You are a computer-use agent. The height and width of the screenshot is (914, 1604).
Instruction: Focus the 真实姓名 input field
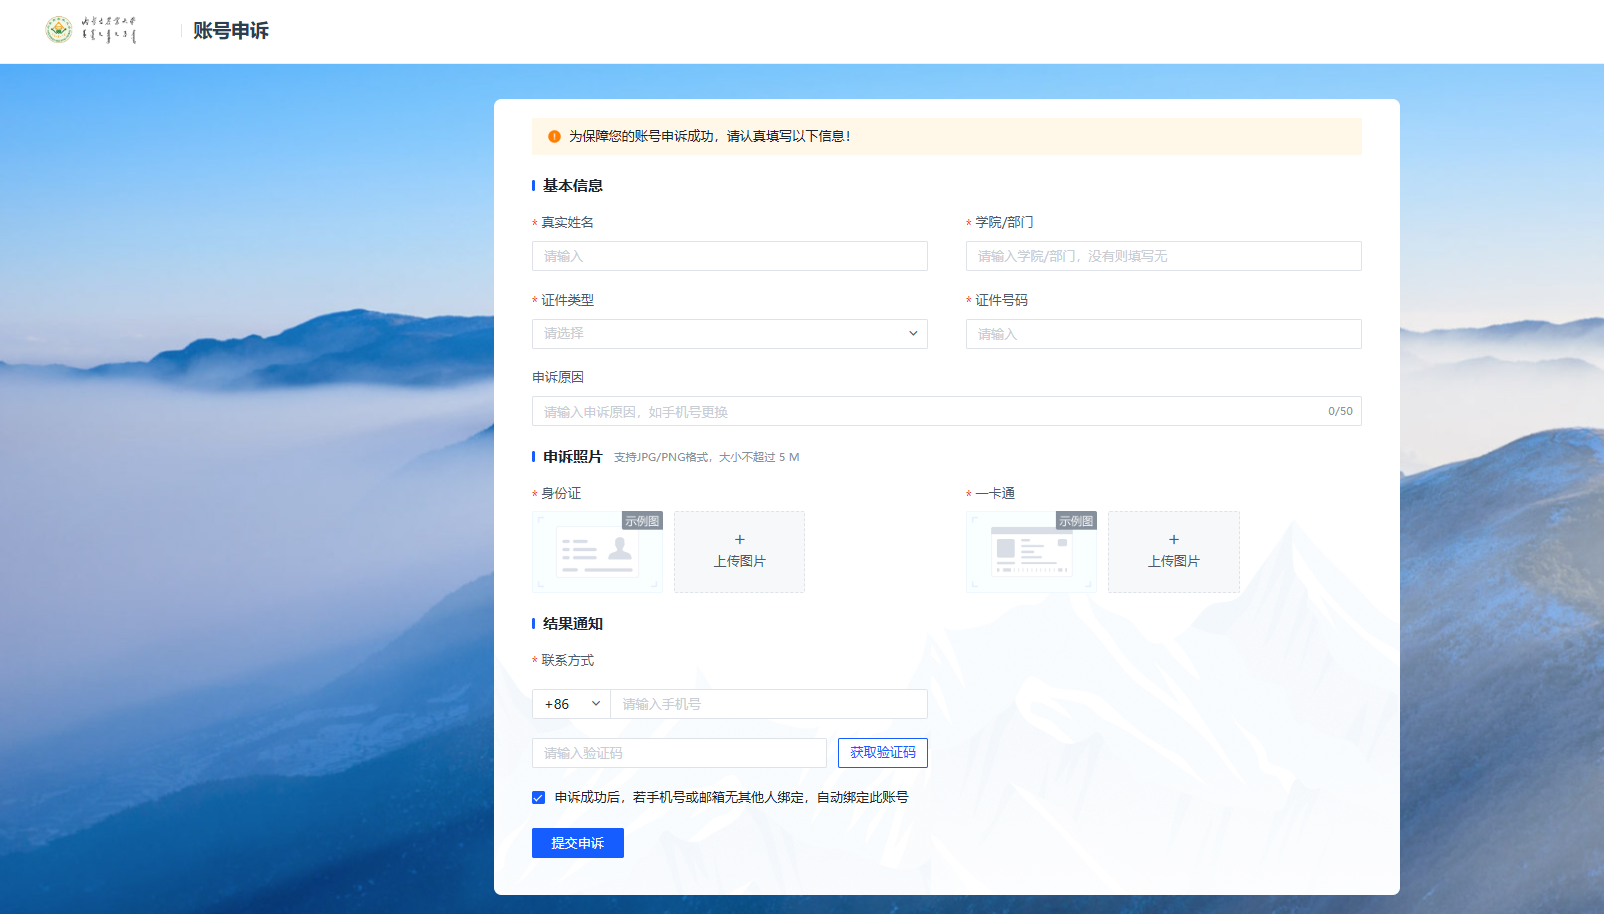click(729, 256)
